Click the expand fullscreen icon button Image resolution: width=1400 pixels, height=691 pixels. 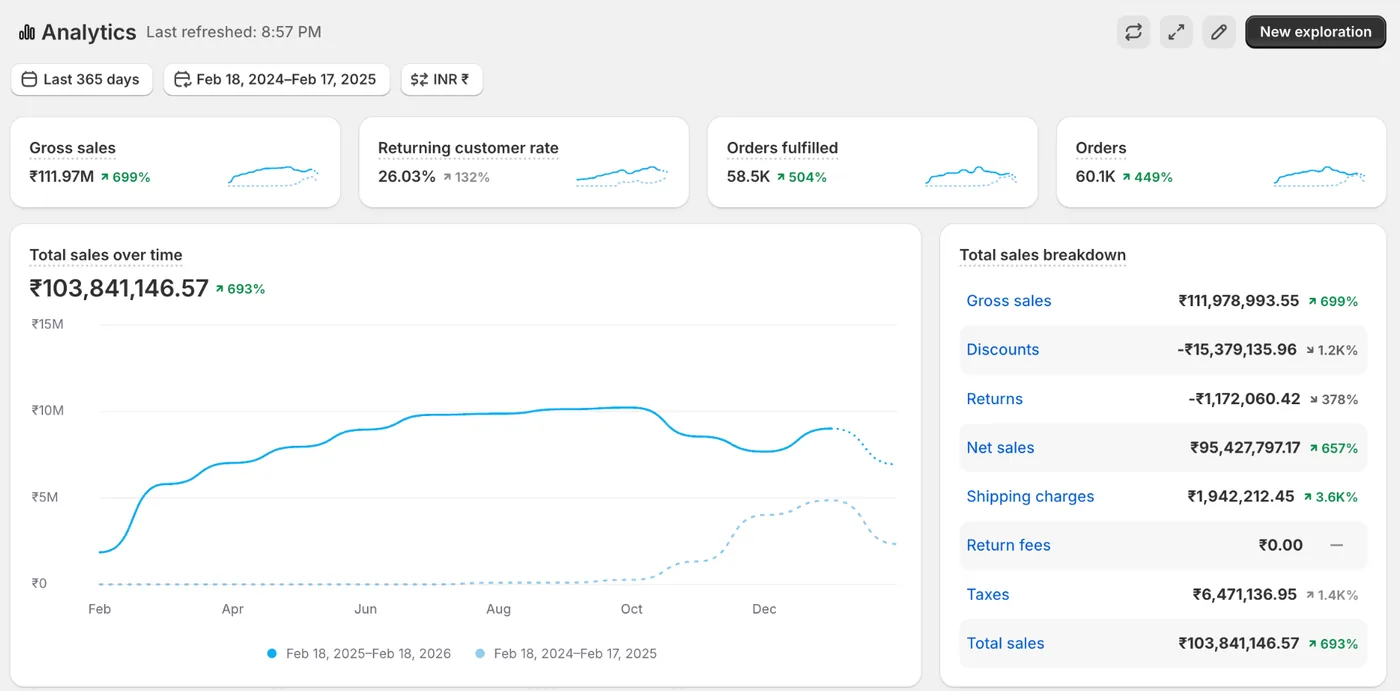pyautogui.click(x=1177, y=32)
